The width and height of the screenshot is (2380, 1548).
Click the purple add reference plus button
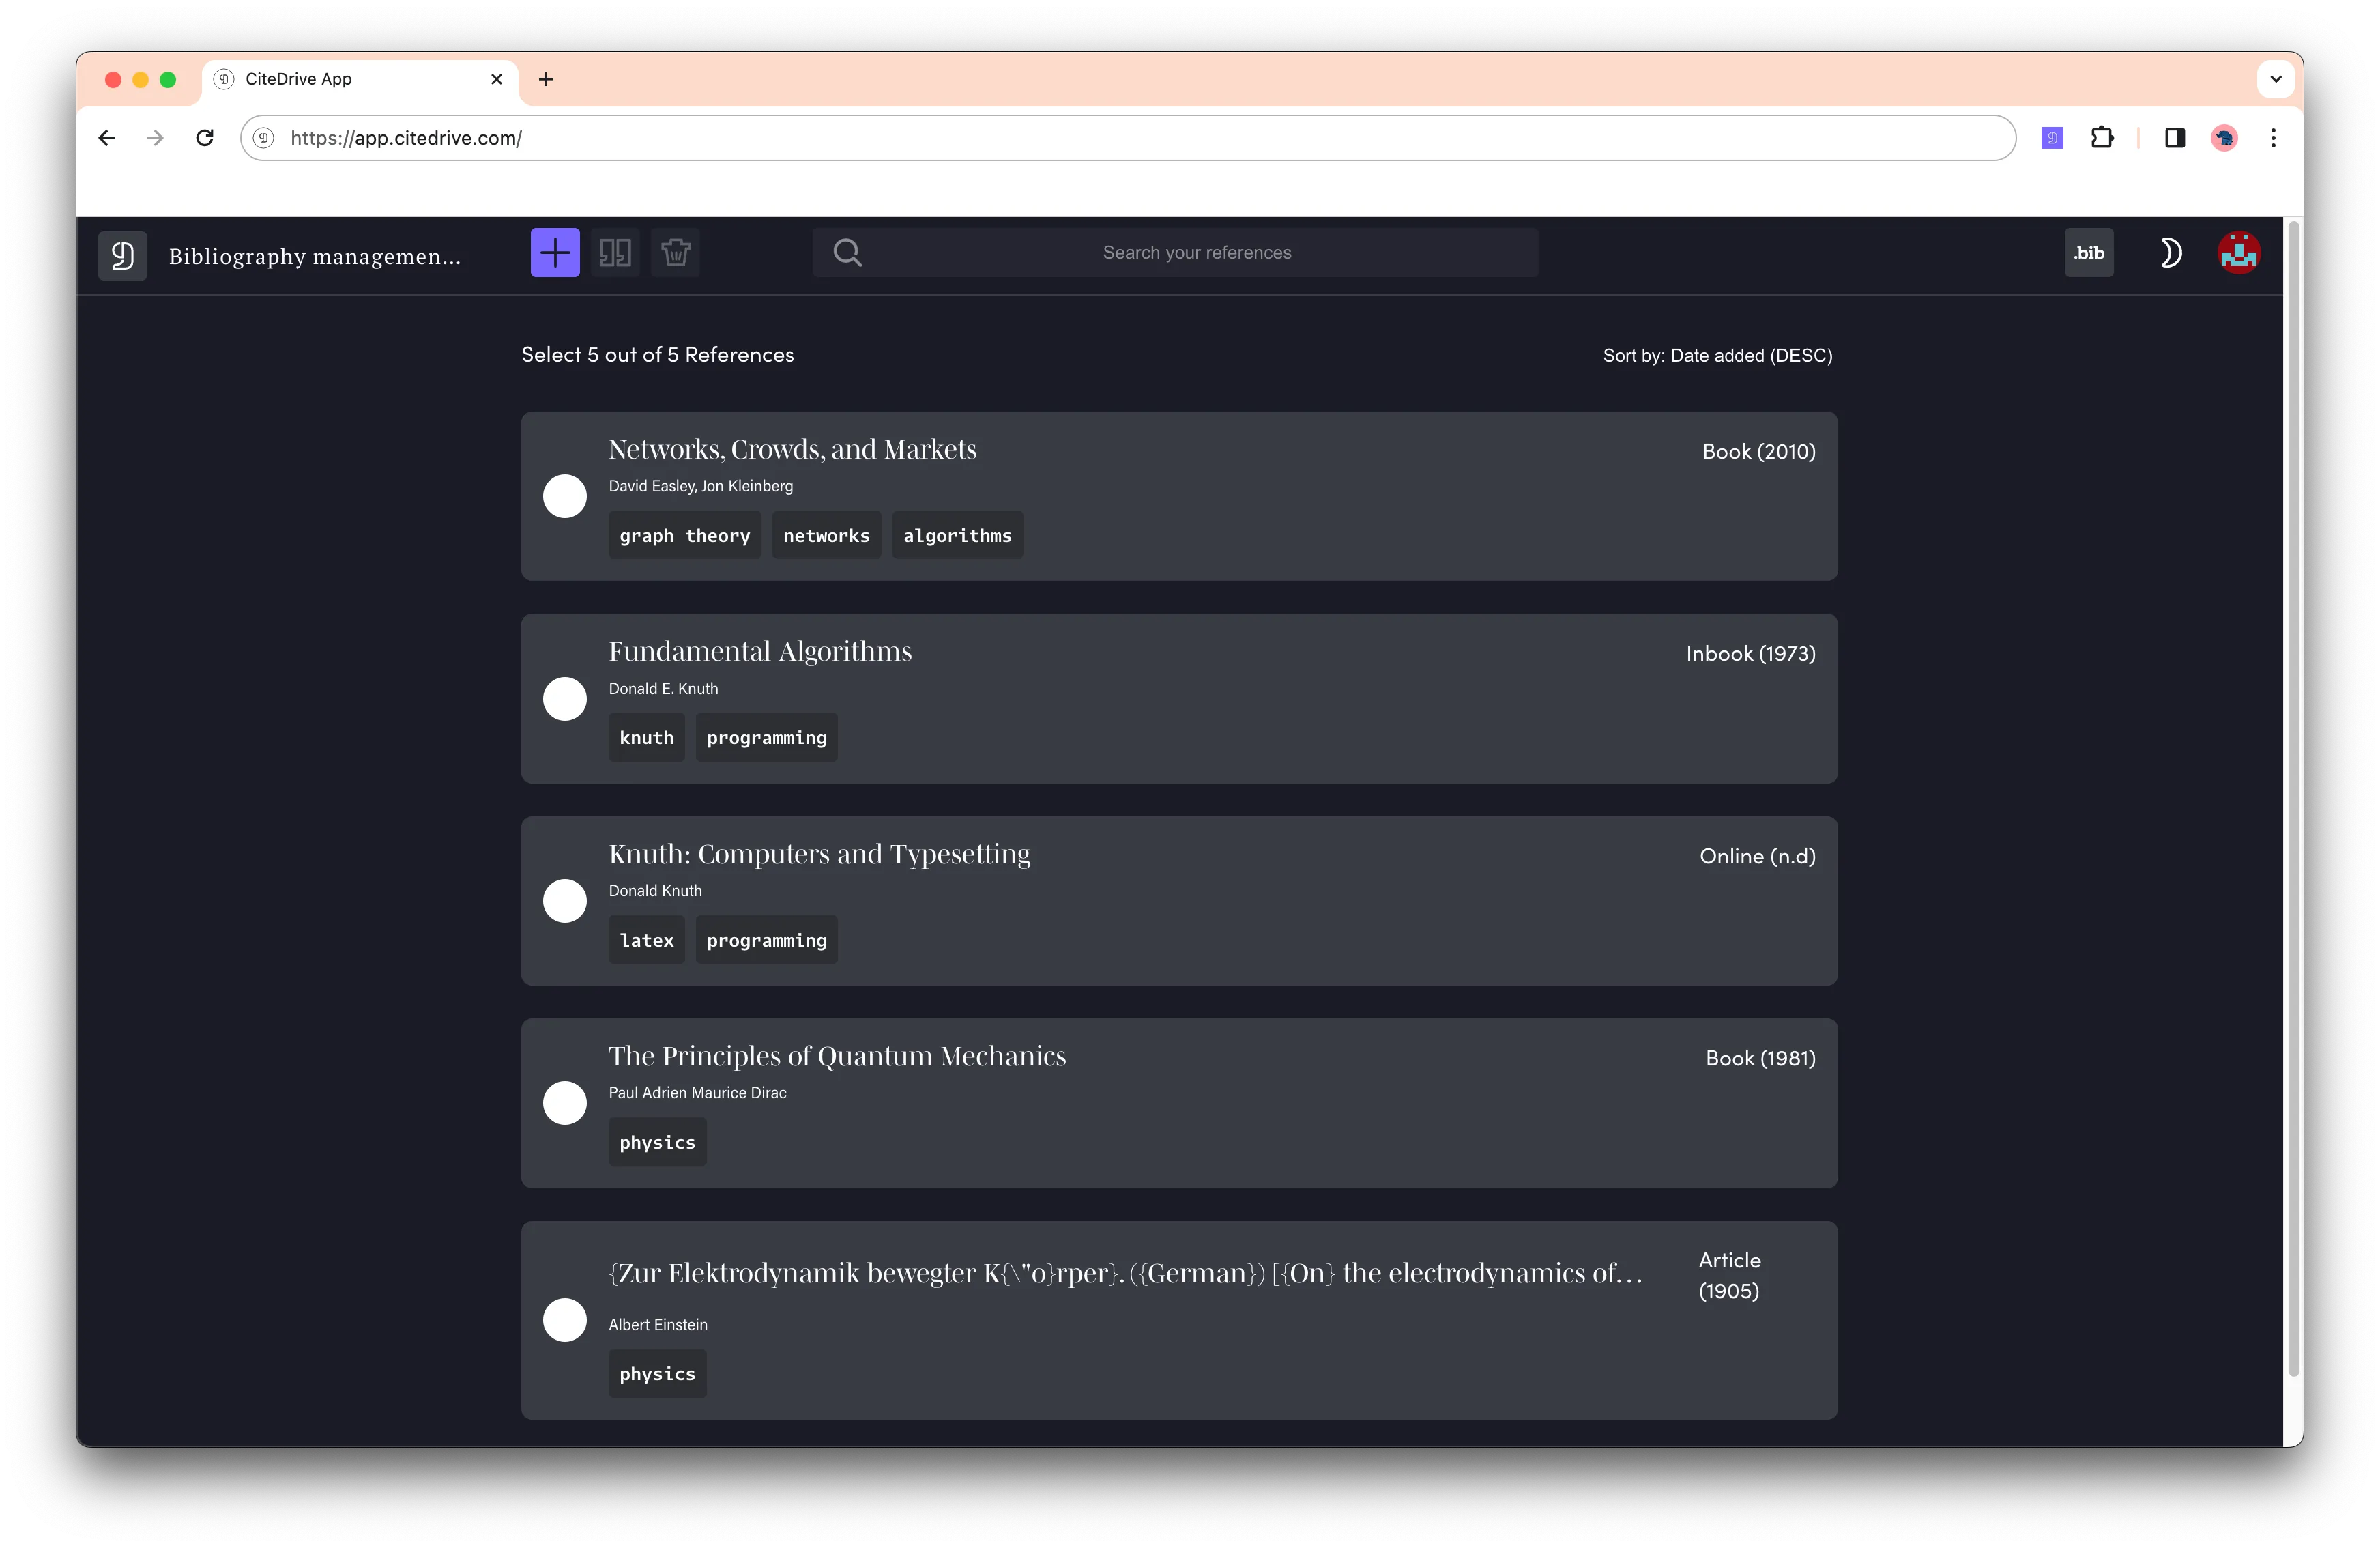555,253
